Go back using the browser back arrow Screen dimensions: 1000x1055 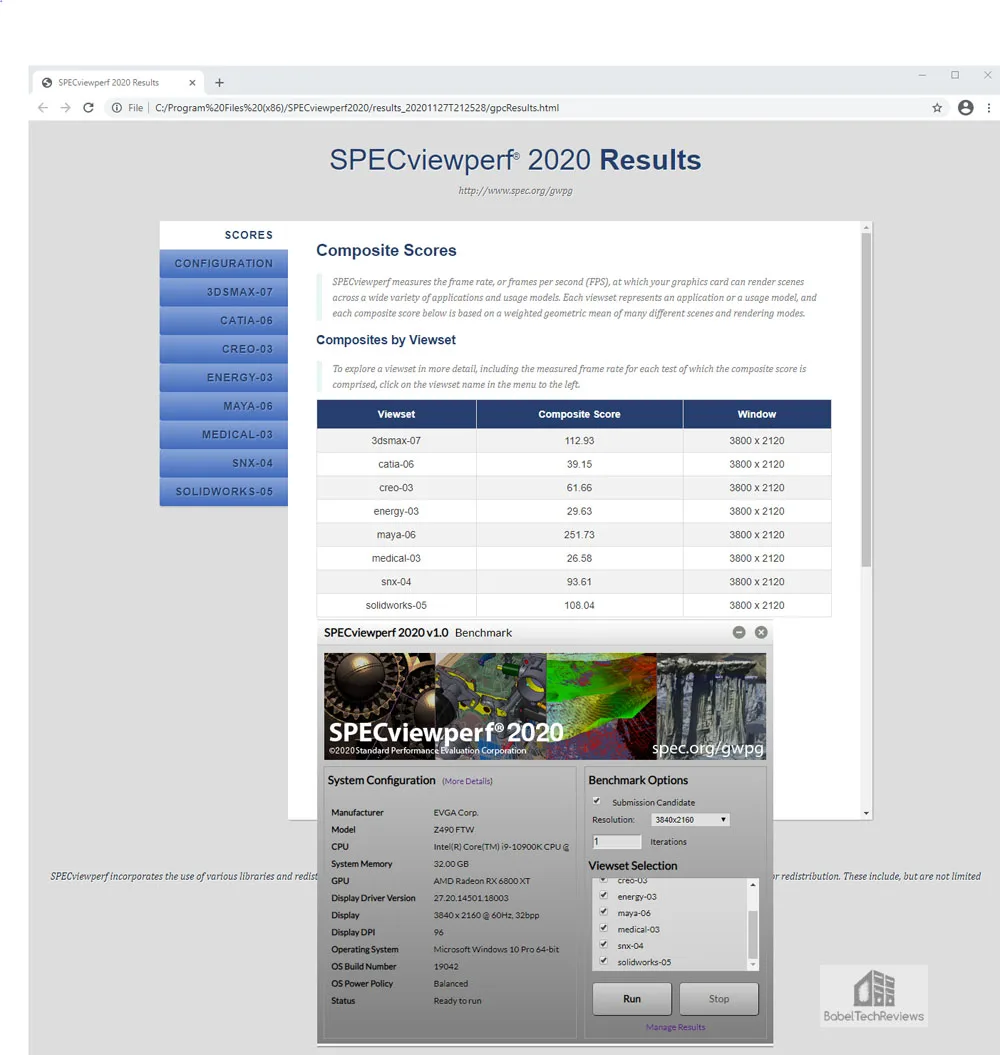coord(43,108)
